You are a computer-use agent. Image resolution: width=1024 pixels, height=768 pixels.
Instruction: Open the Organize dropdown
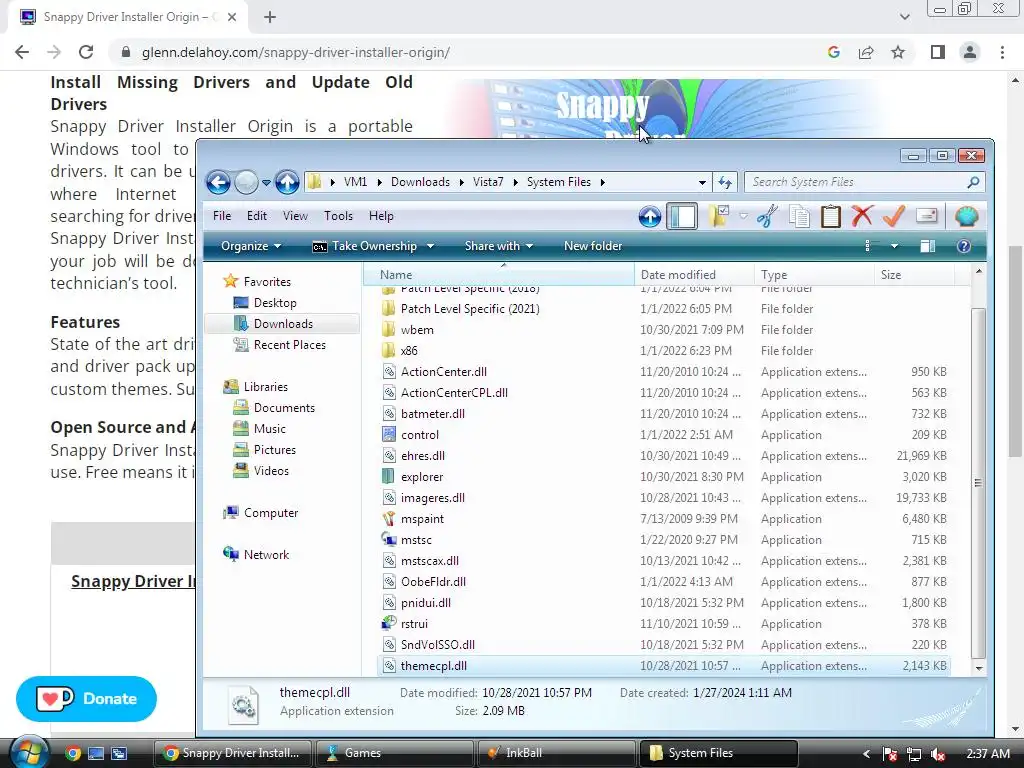pos(251,246)
